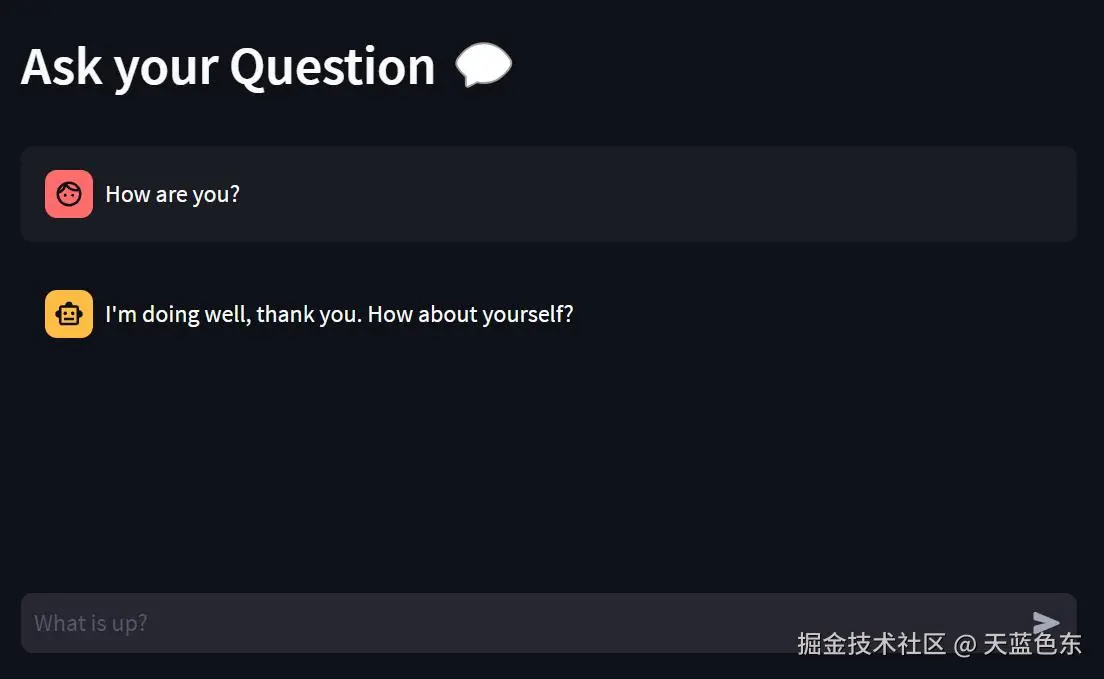Image resolution: width=1104 pixels, height=679 pixels.
Task: Click the word "Ask" in the title
Action: [61, 67]
